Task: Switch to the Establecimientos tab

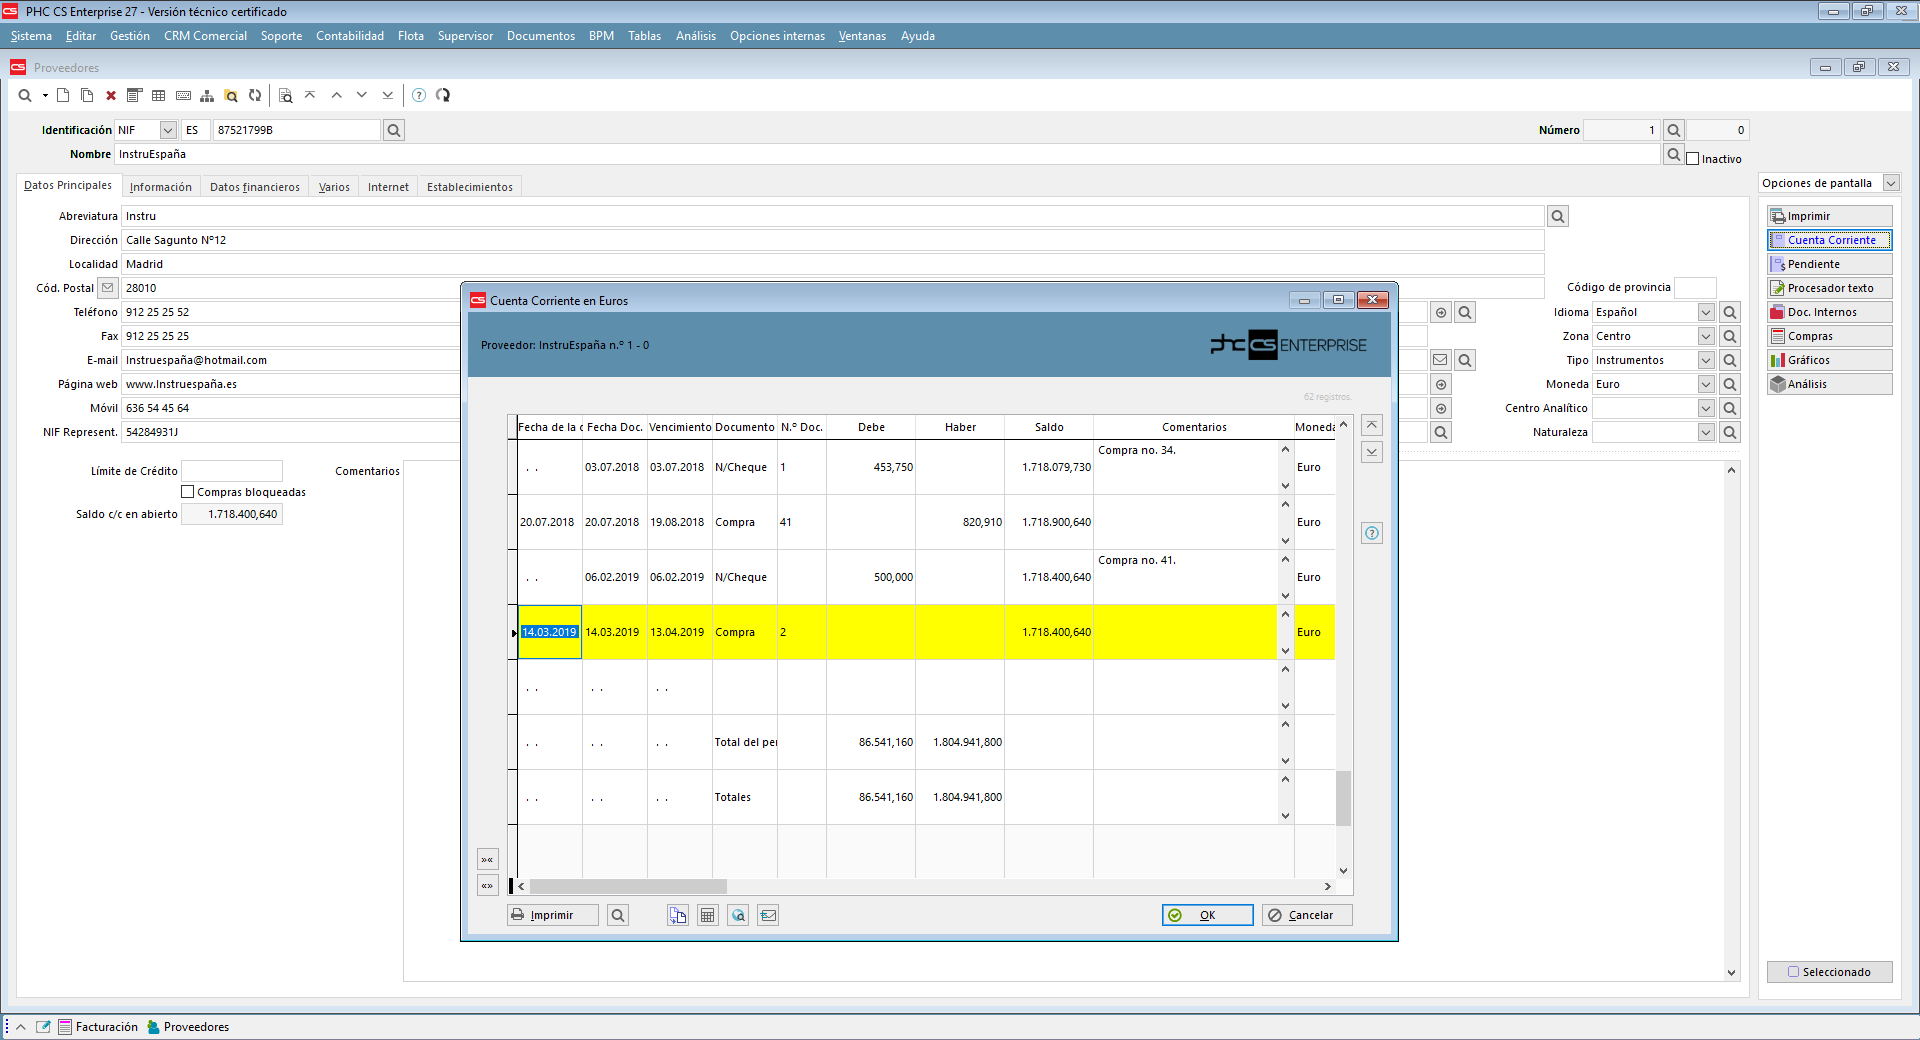Action: 469,187
